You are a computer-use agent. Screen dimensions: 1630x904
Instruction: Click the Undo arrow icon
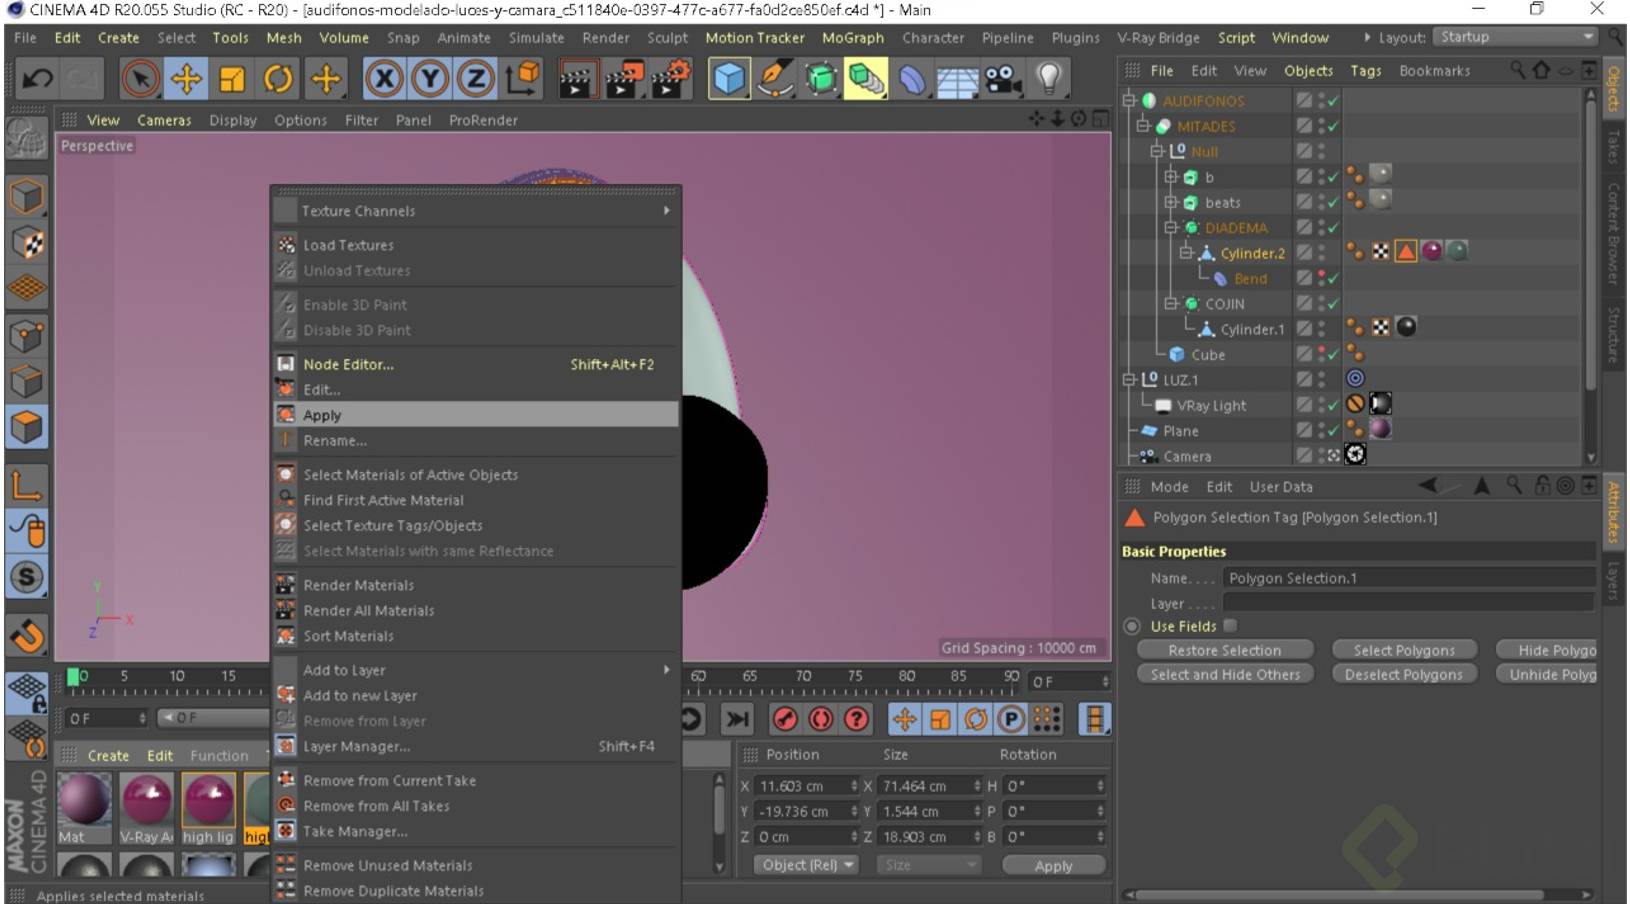pos(38,78)
